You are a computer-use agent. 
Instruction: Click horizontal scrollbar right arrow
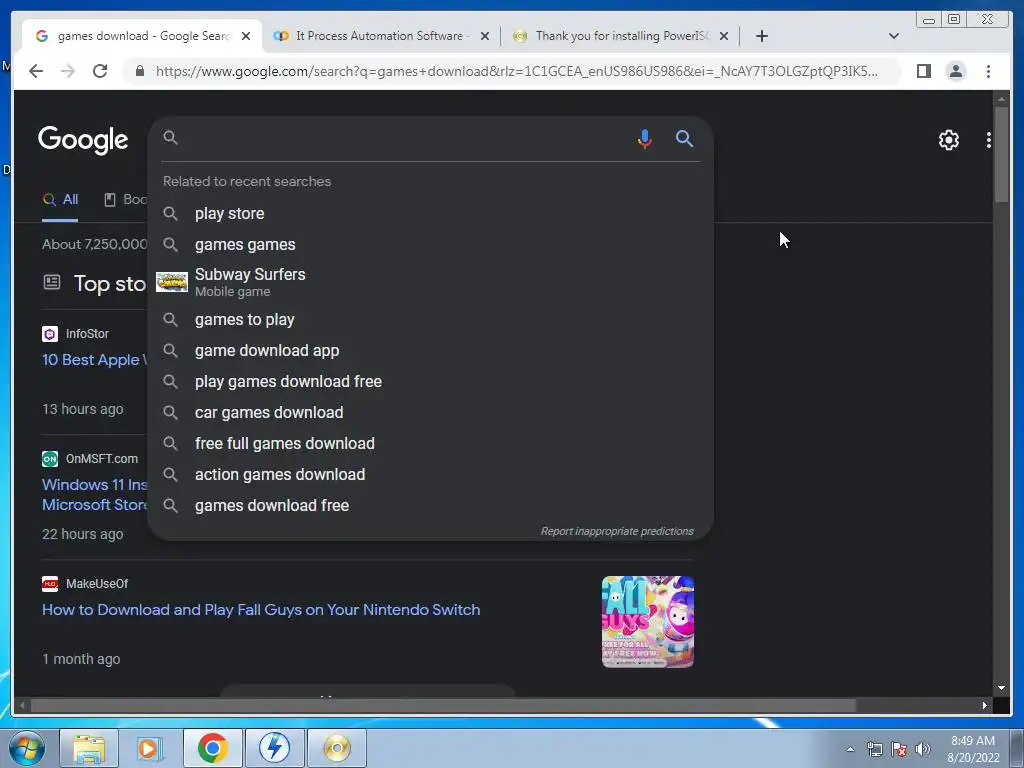click(x=985, y=705)
